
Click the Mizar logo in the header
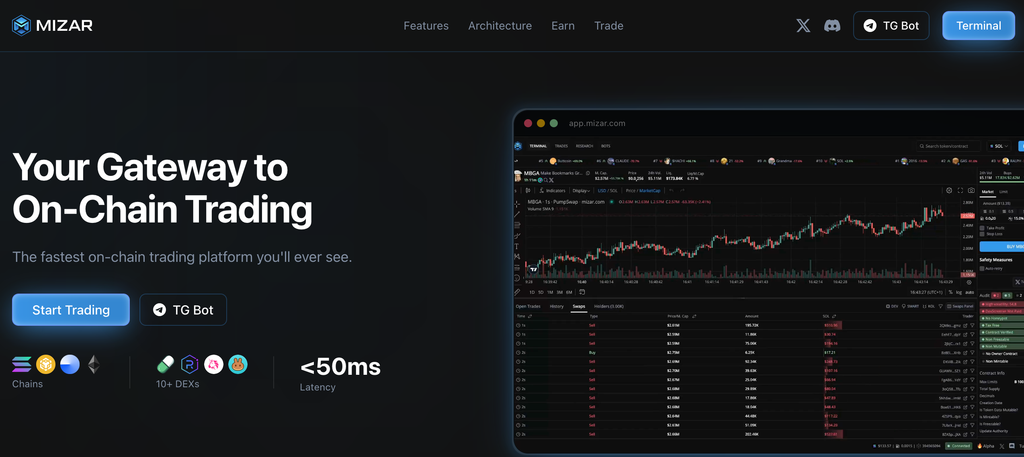tap(52, 25)
